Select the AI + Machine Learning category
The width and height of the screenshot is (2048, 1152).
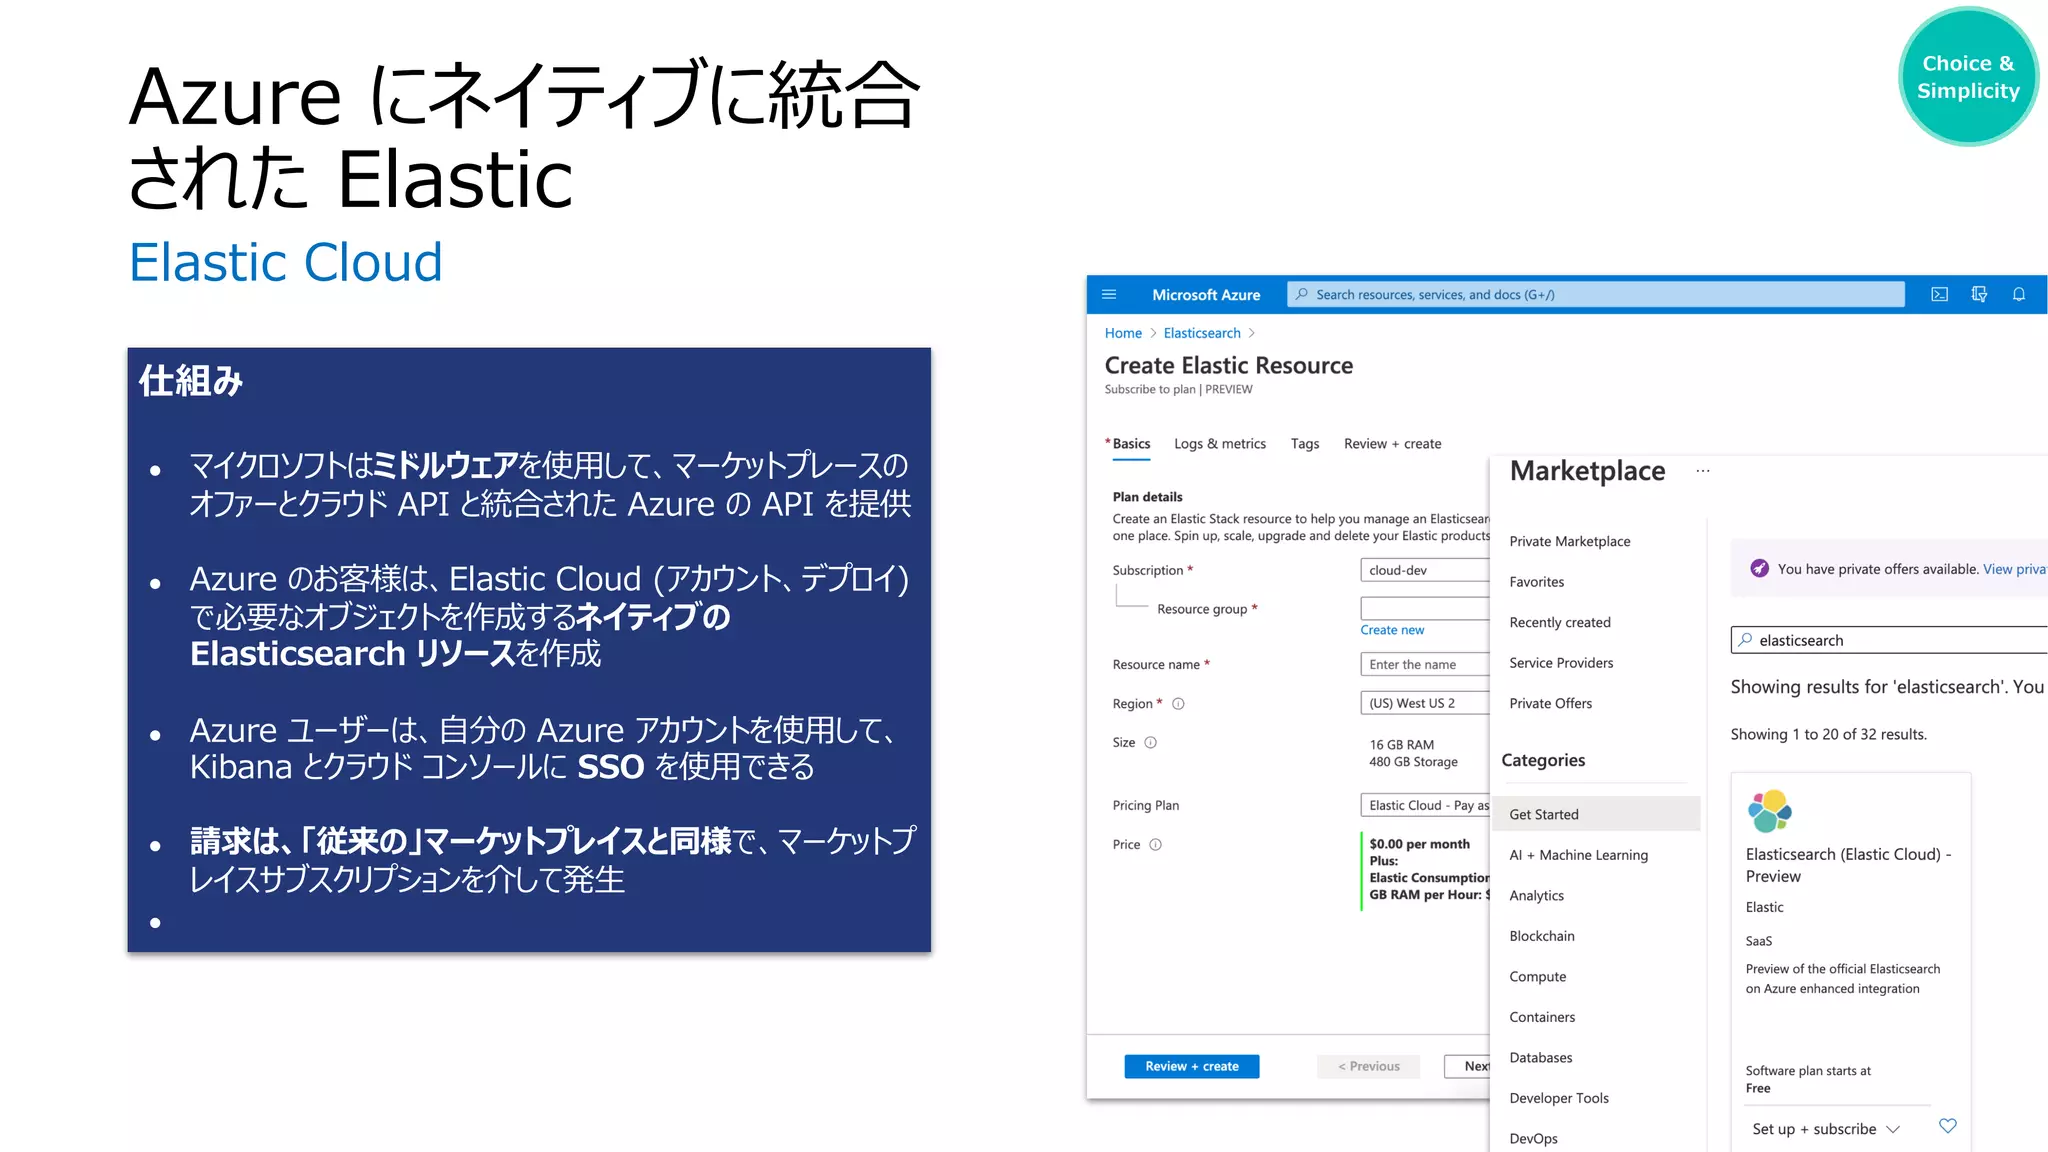1578,855
